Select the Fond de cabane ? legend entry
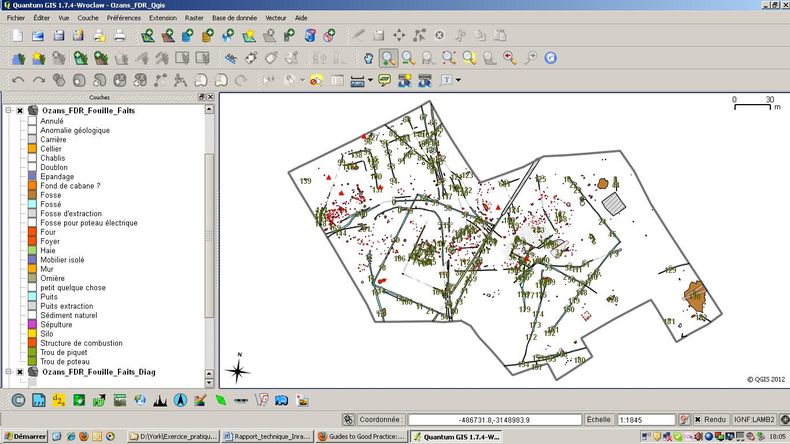 (x=70, y=185)
